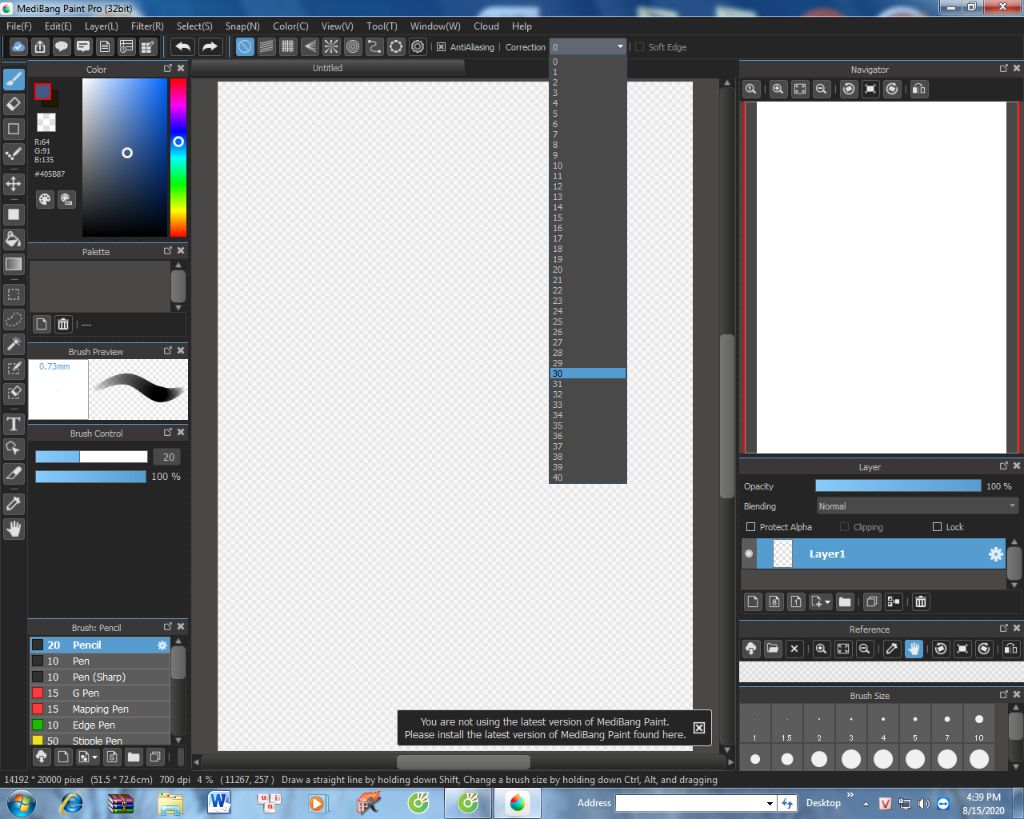Screen dimensions: 1024x819
Task: Enable the layer Lock checkbox
Action: click(x=937, y=526)
